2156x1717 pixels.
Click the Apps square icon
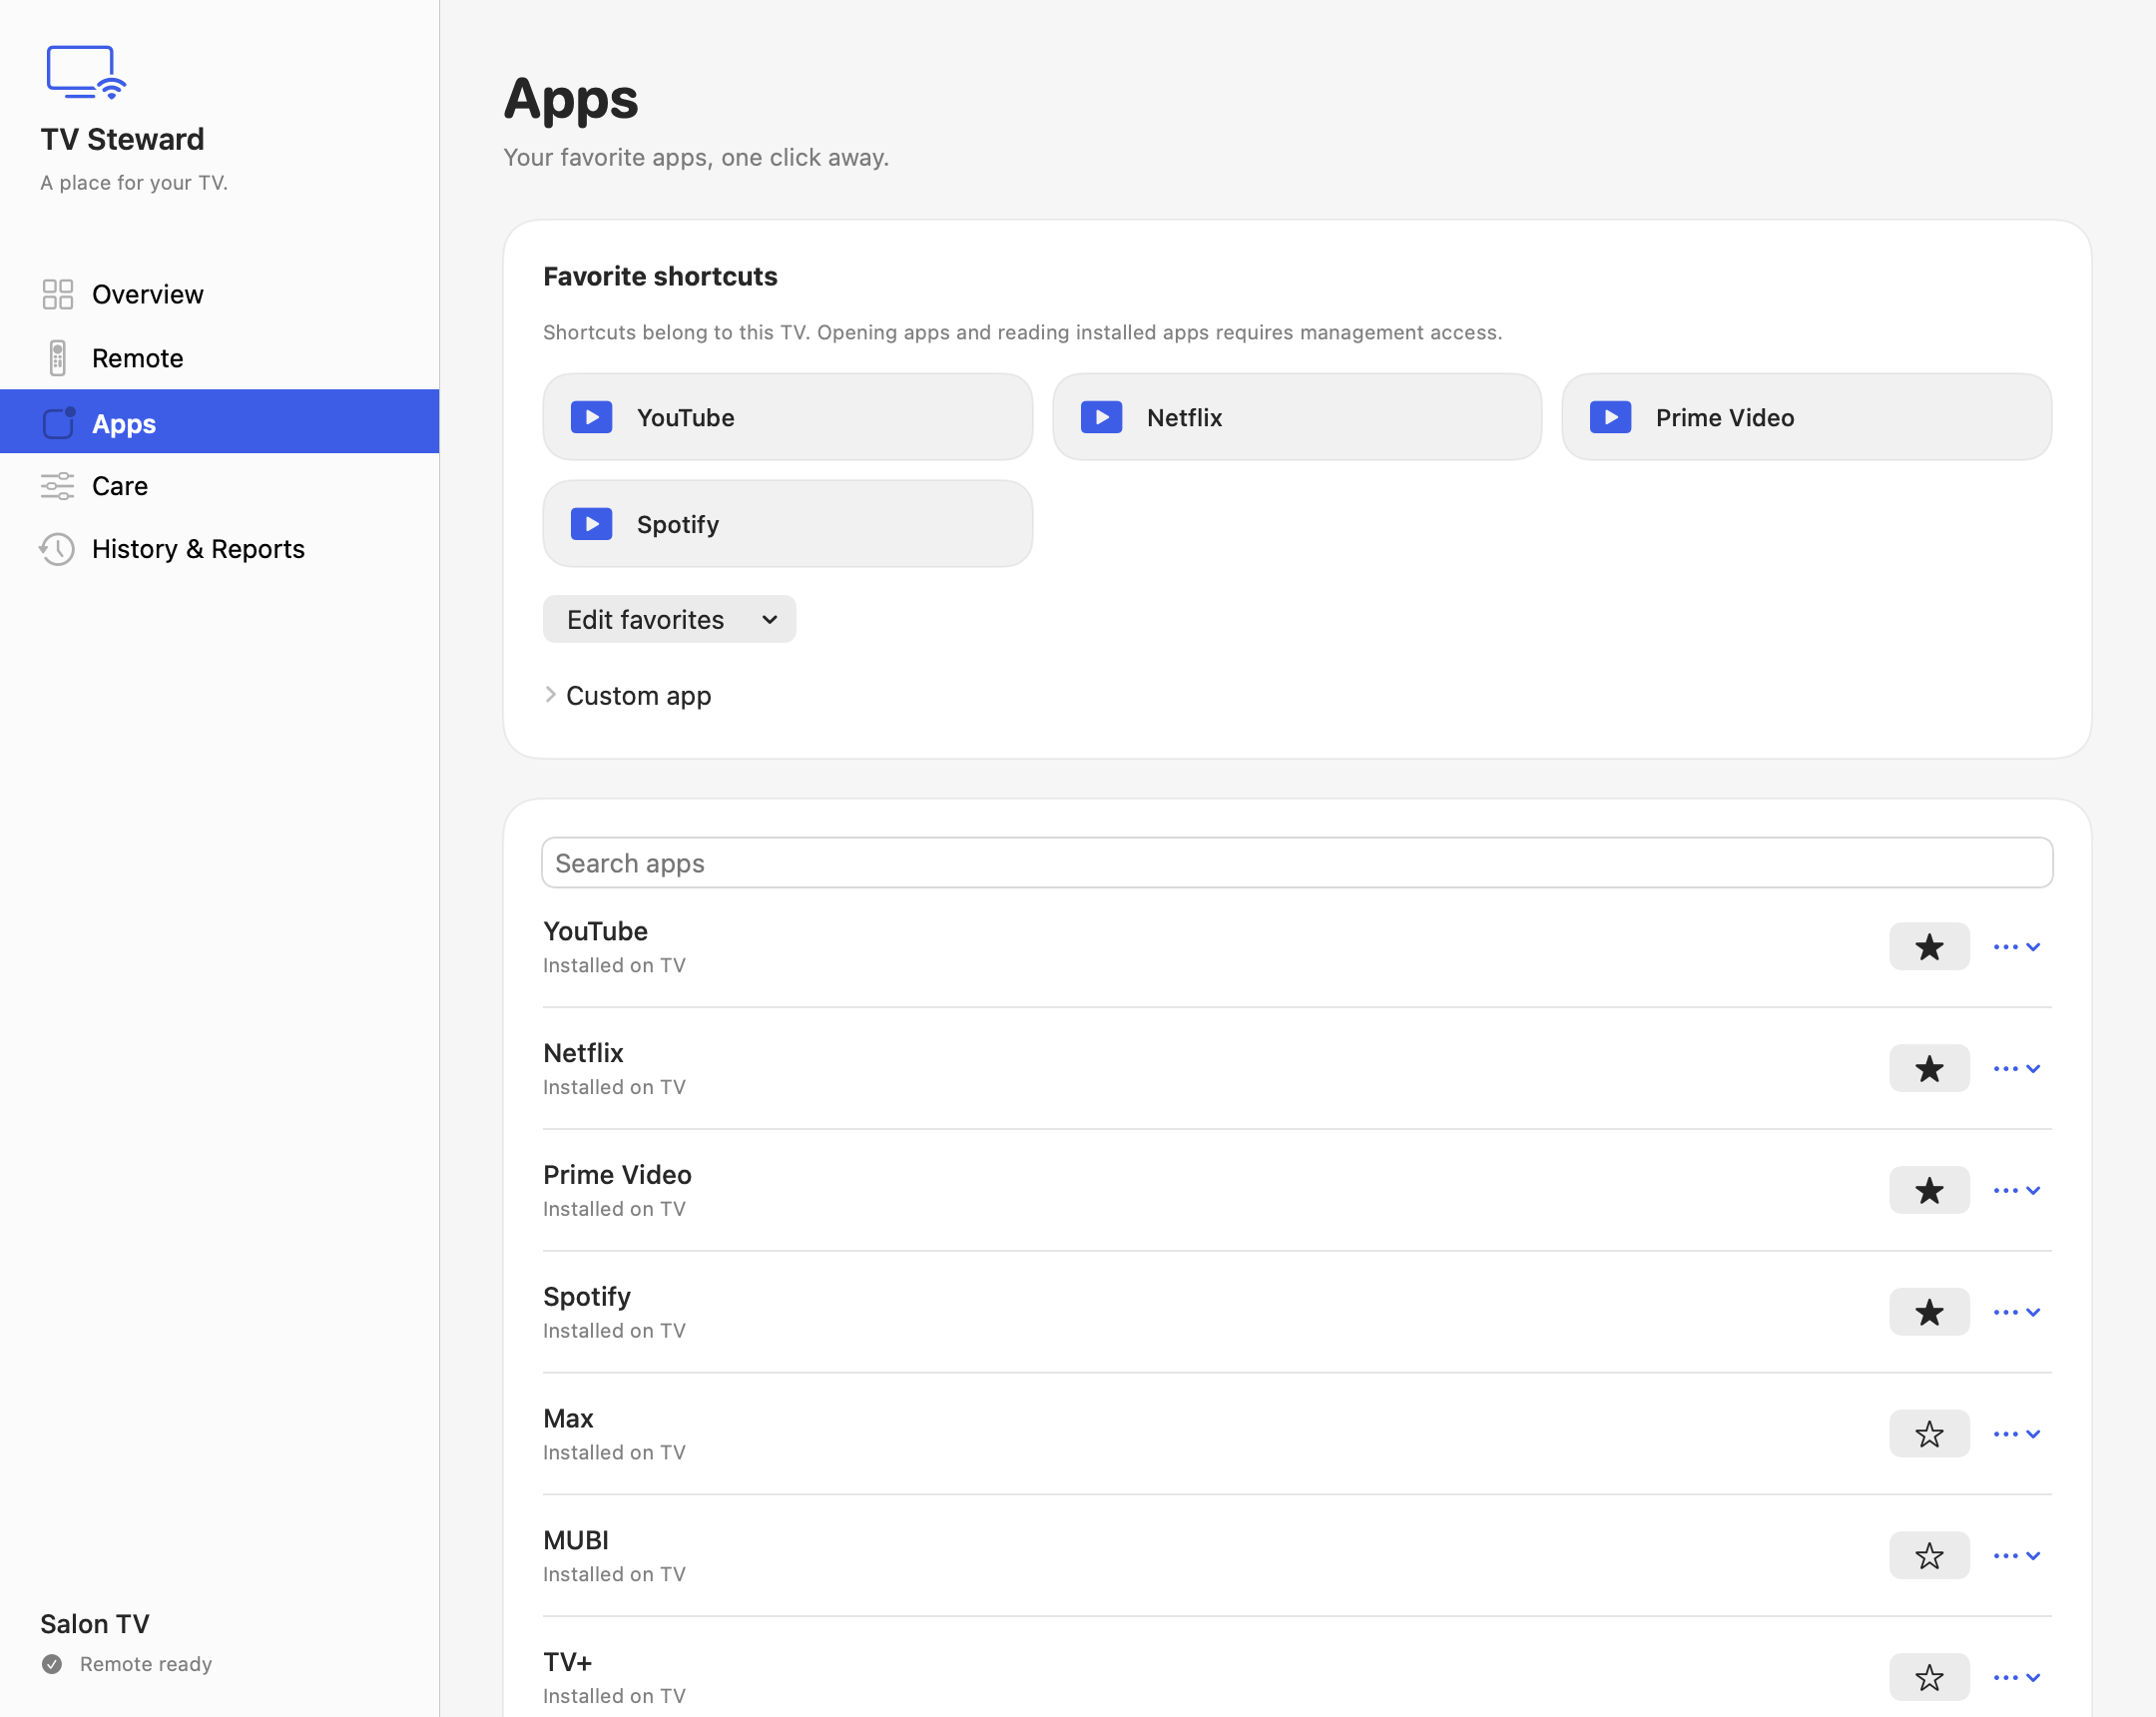tap(59, 423)
